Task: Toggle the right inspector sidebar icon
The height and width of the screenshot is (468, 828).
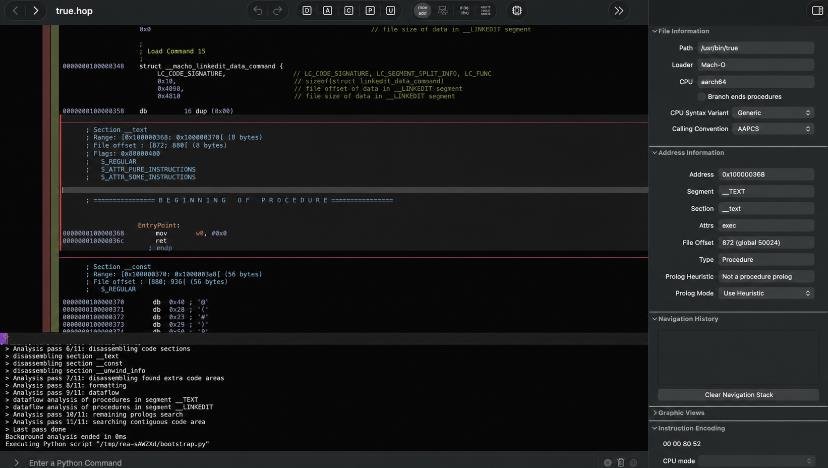Action: [817, 11]
